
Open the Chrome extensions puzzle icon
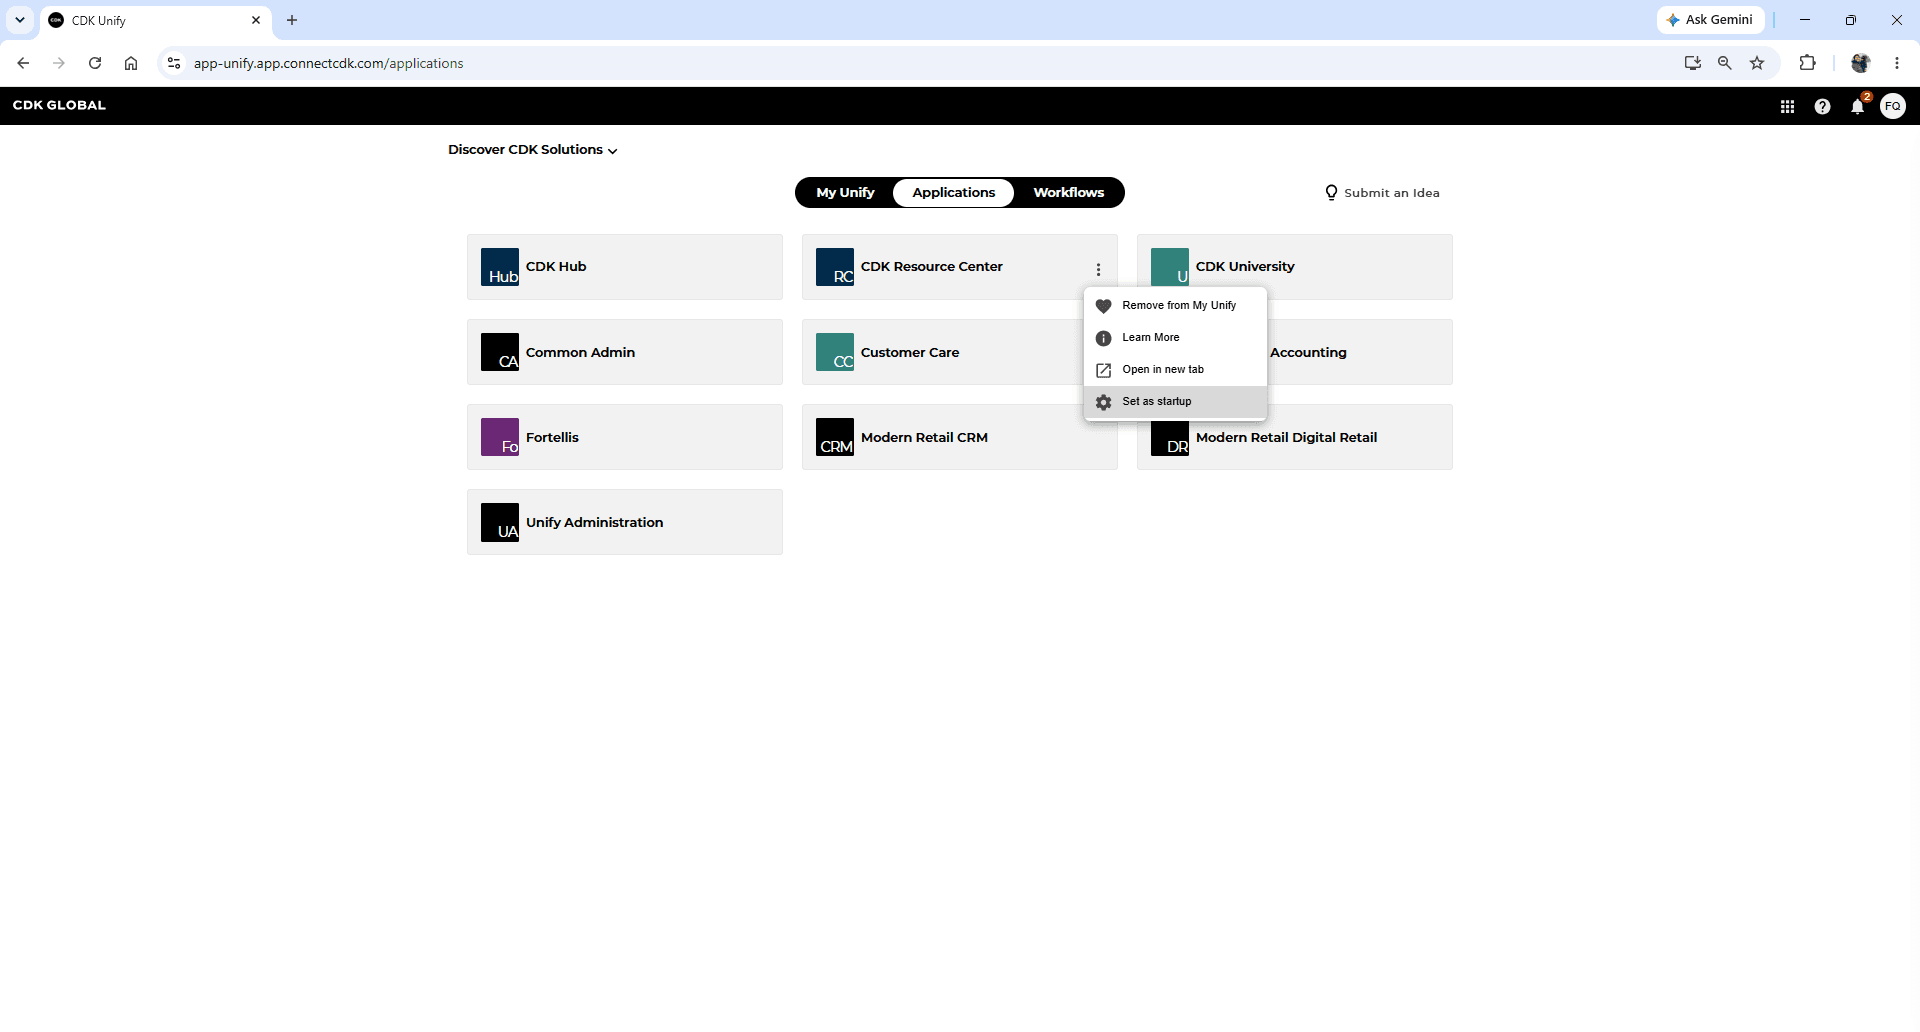1807,63
